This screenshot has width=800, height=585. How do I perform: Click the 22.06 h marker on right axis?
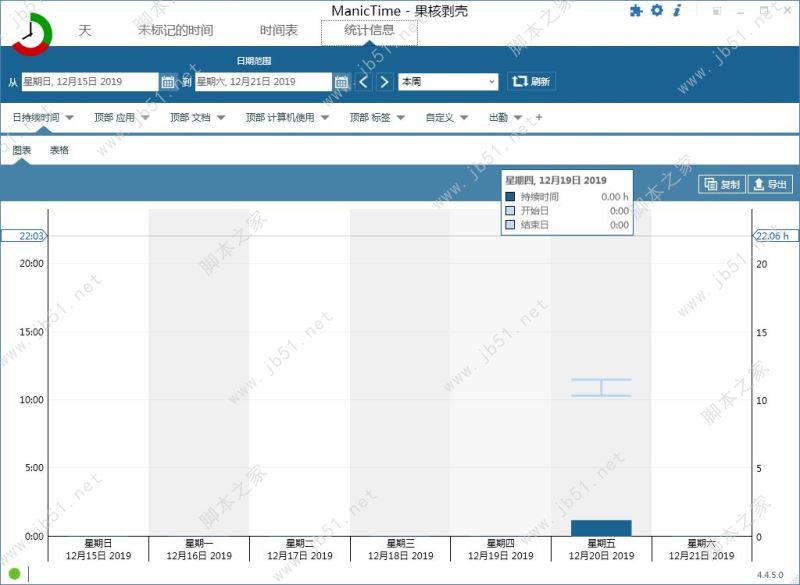tap(775, 236)
